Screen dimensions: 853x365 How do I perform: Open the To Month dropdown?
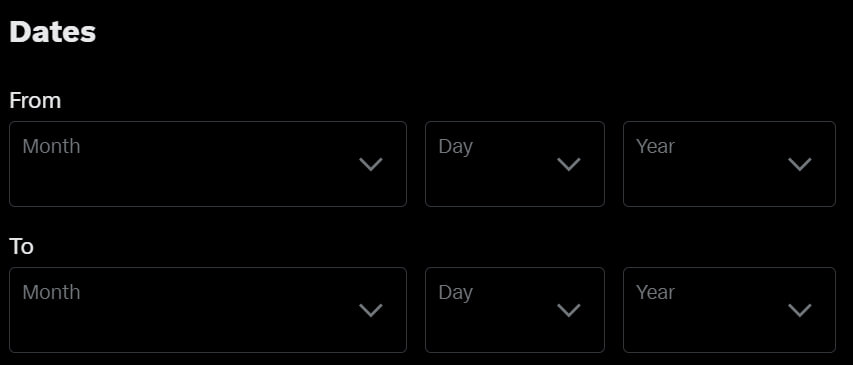[208, 310]
